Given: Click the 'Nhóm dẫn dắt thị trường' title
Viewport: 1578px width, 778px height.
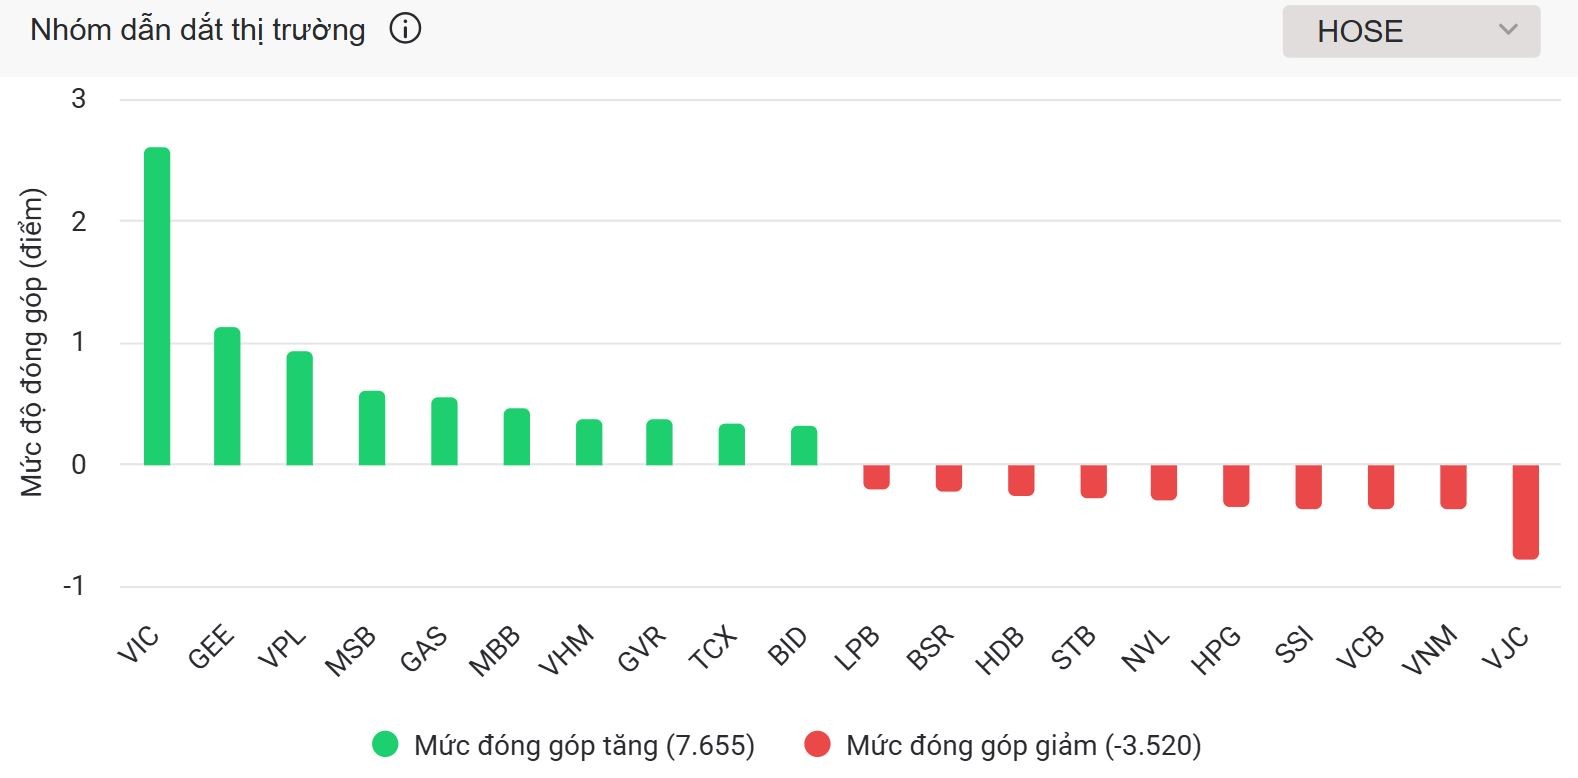Looking at the screenshot, I should point(198,30).
